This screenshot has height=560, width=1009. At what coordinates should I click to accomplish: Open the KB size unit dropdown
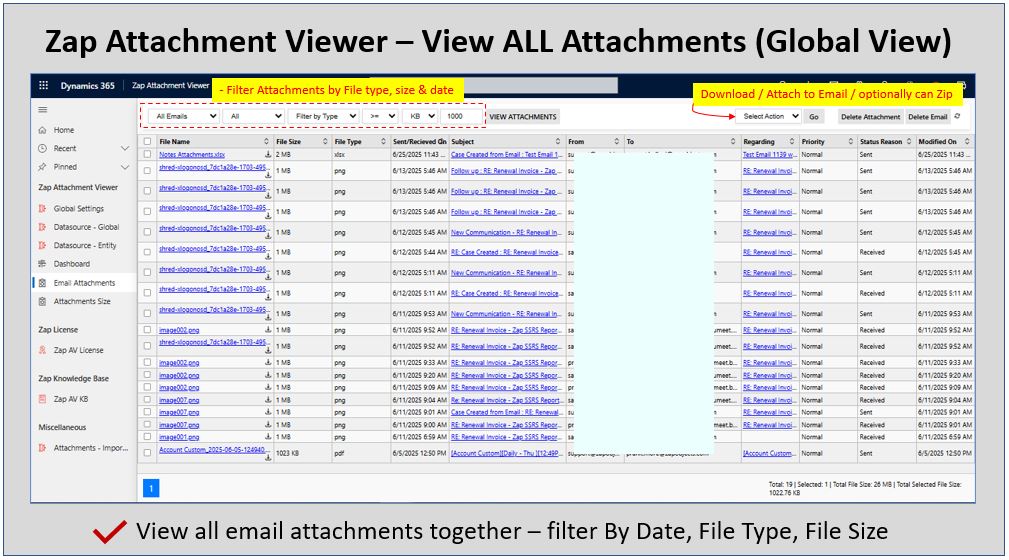tap(420, 117)
